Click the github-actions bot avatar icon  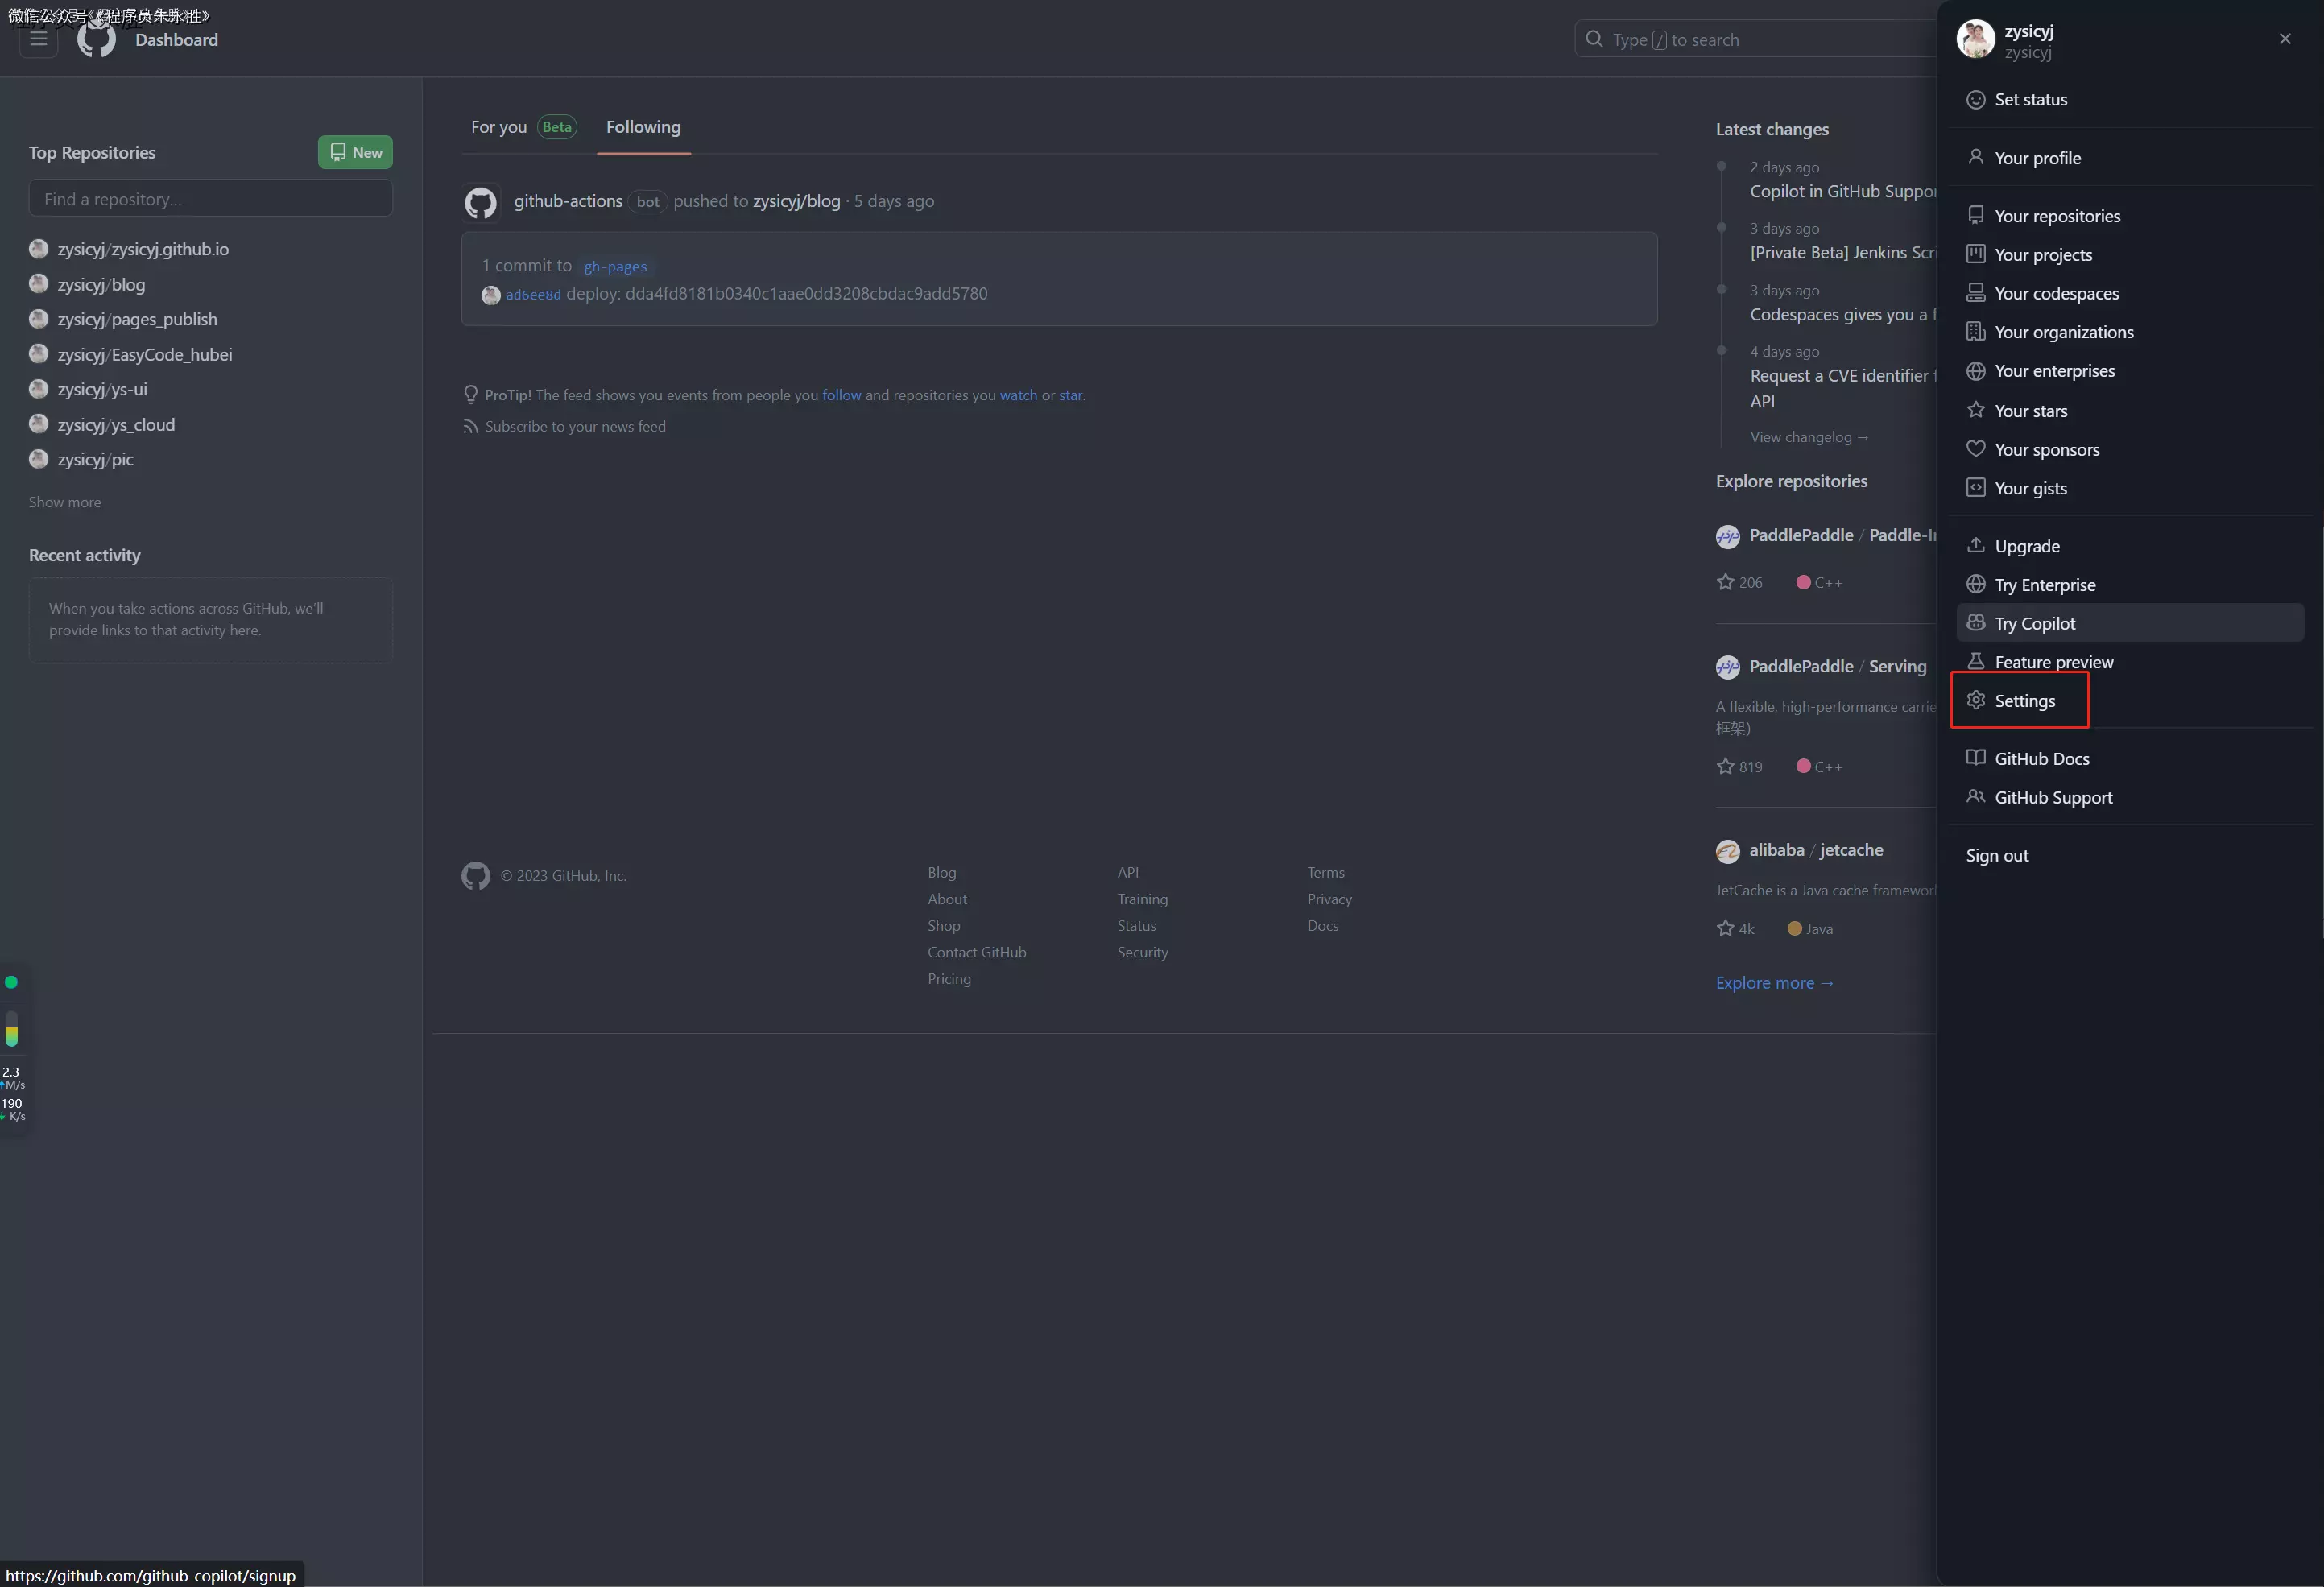[x=480, y=202]
